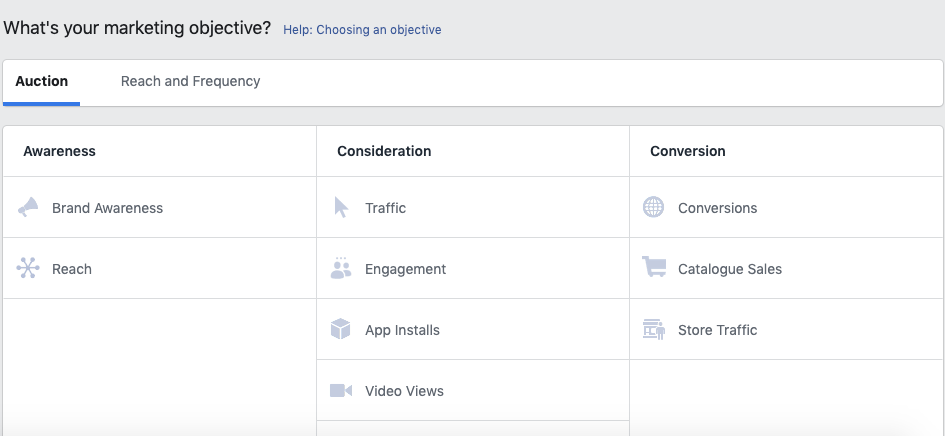This screenshot has height=436, width=945.
Task: Click the App Installs box icon
Action: pos(341,329)
